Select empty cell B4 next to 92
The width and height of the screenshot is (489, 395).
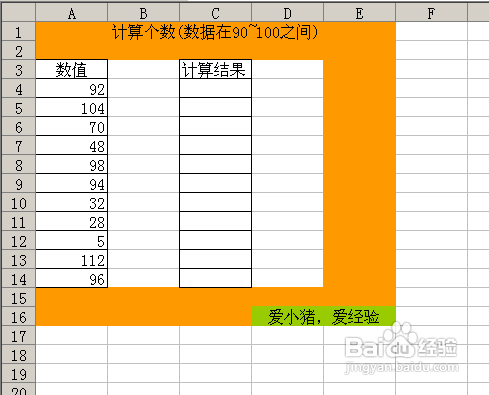(x=144, y=89)
